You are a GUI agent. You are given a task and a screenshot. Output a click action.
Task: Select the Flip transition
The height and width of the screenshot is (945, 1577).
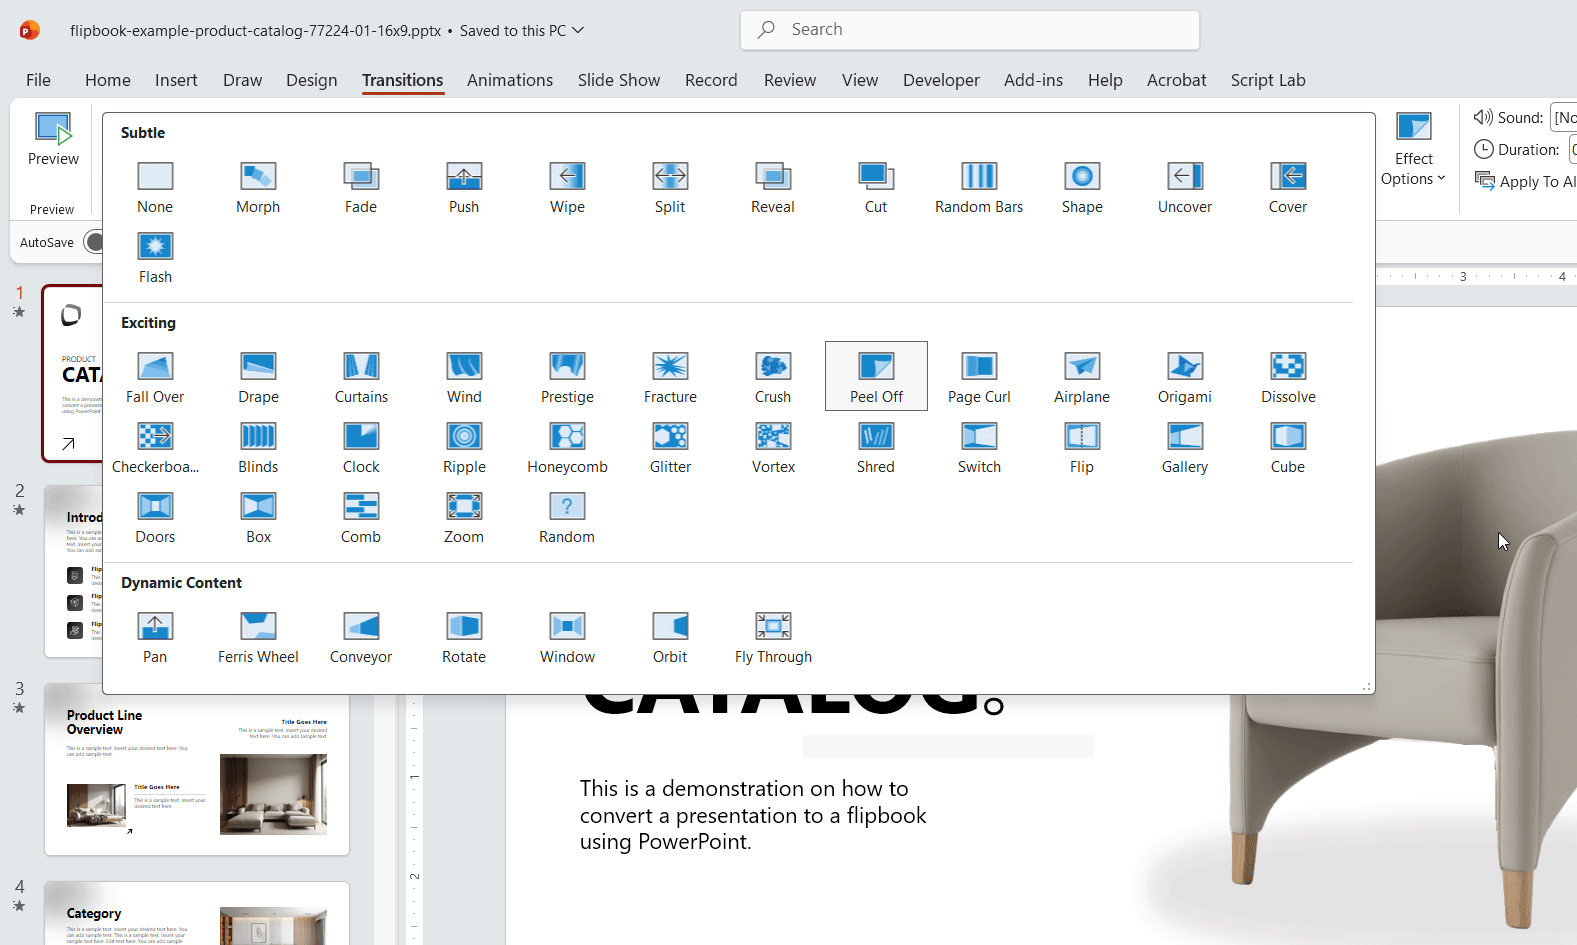tap(1082, 447)
